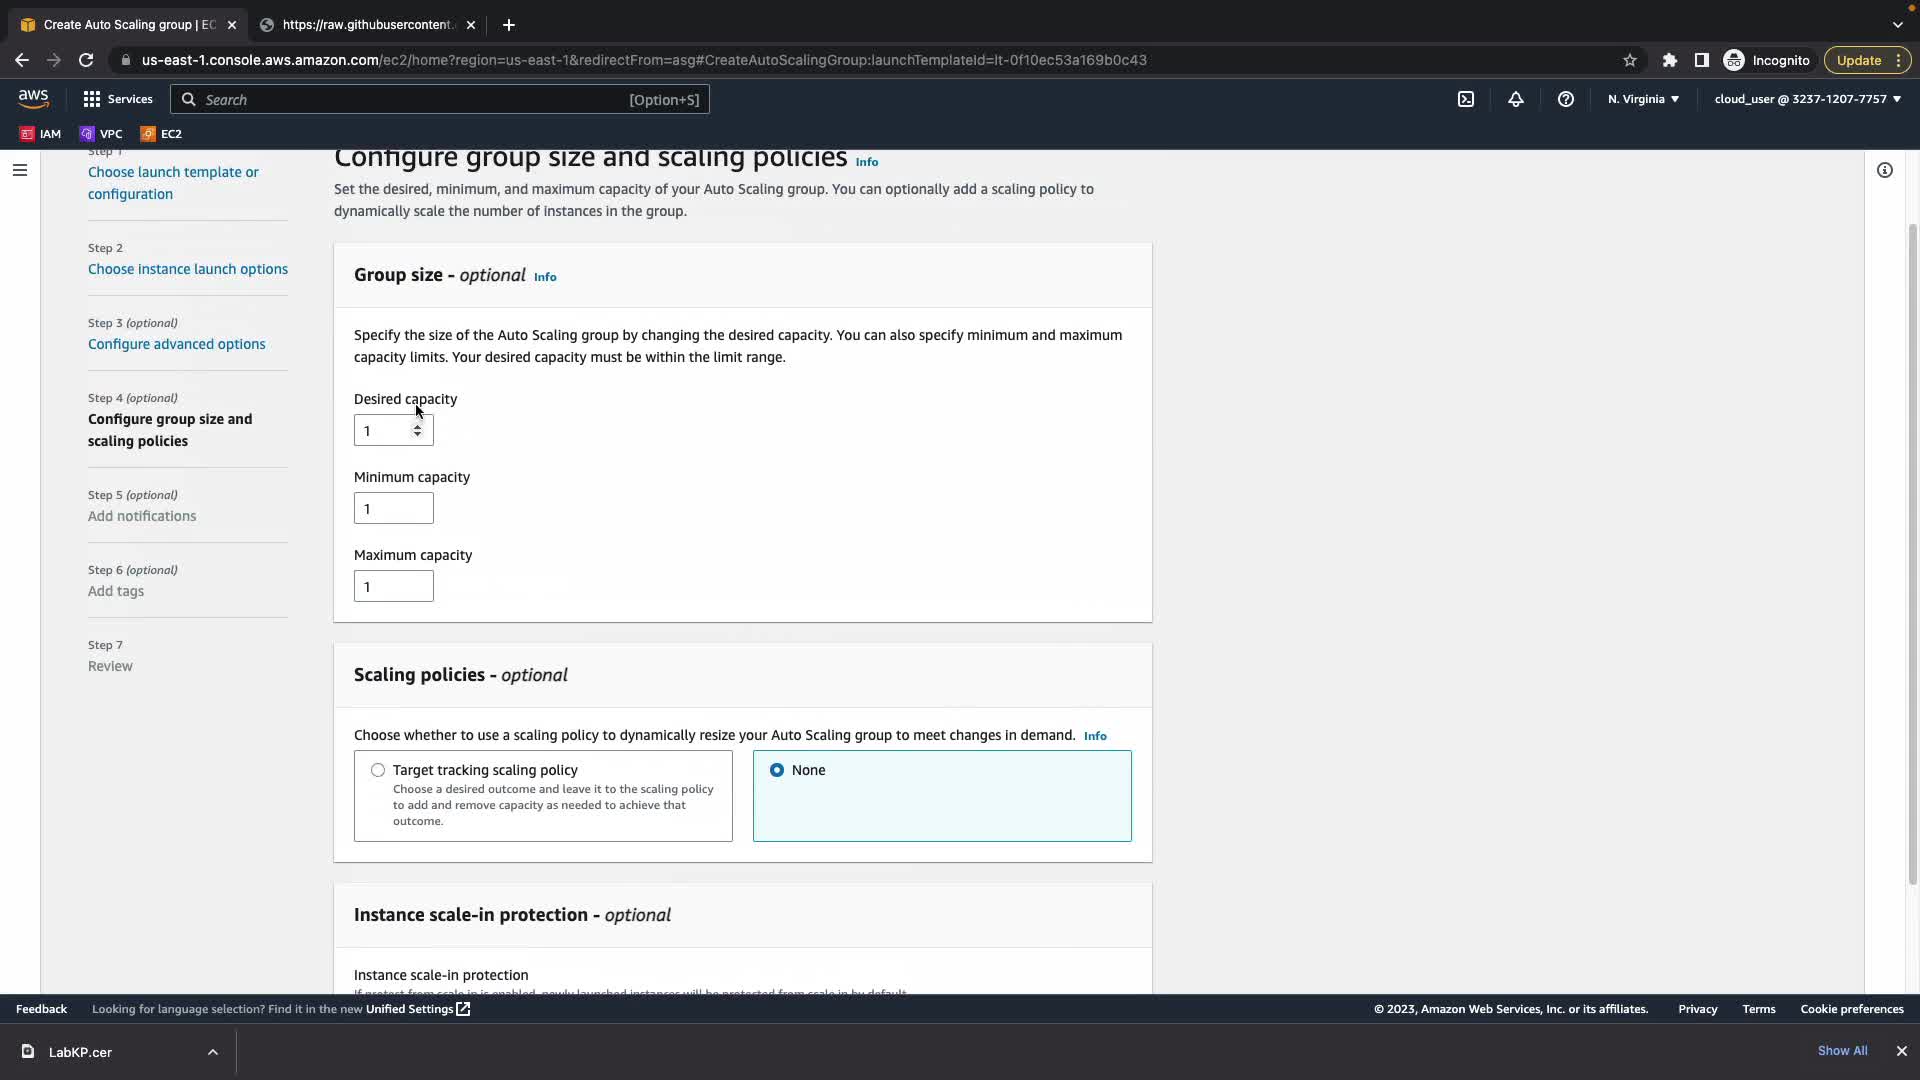Click the Desired capacity stepper arrows
The height and width of the screenshot is (1080, 1920).
pos(417,431)
